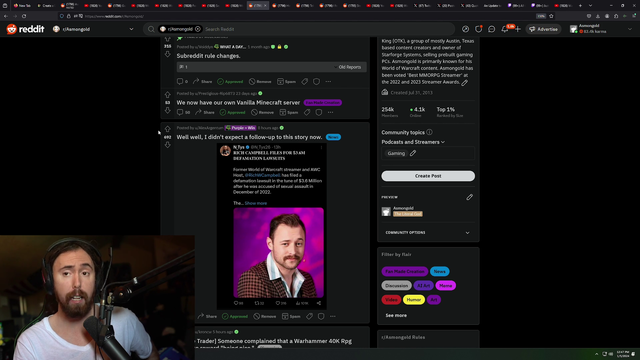Open the notifications bell icon
Viewport: 640px width, 360px height.
point(505,29)
